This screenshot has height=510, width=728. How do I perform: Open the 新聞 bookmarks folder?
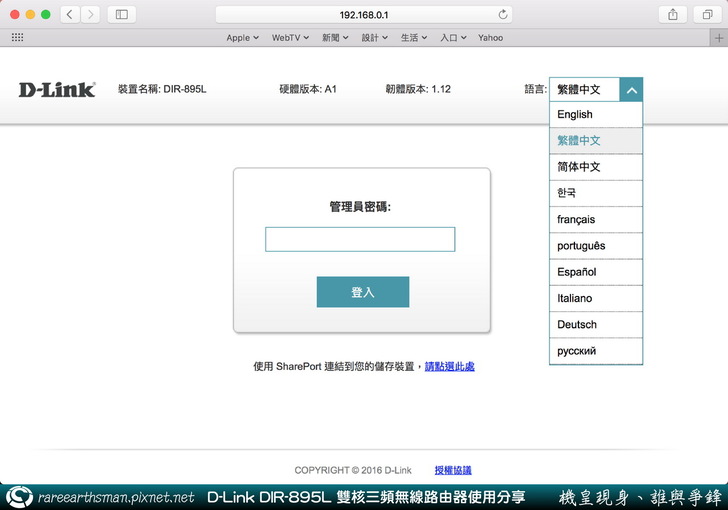pyautogui.click(x=335, y=38)
